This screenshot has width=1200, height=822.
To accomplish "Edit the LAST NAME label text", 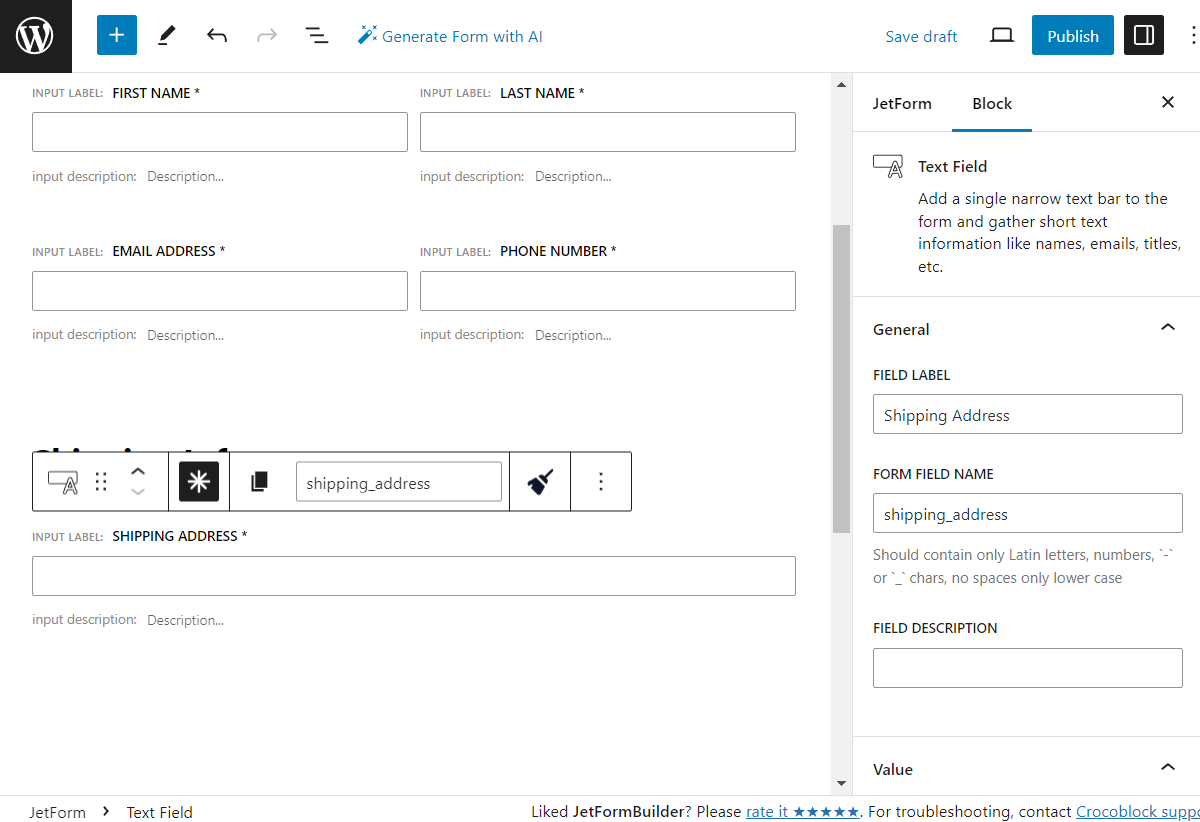I will 537,93.
